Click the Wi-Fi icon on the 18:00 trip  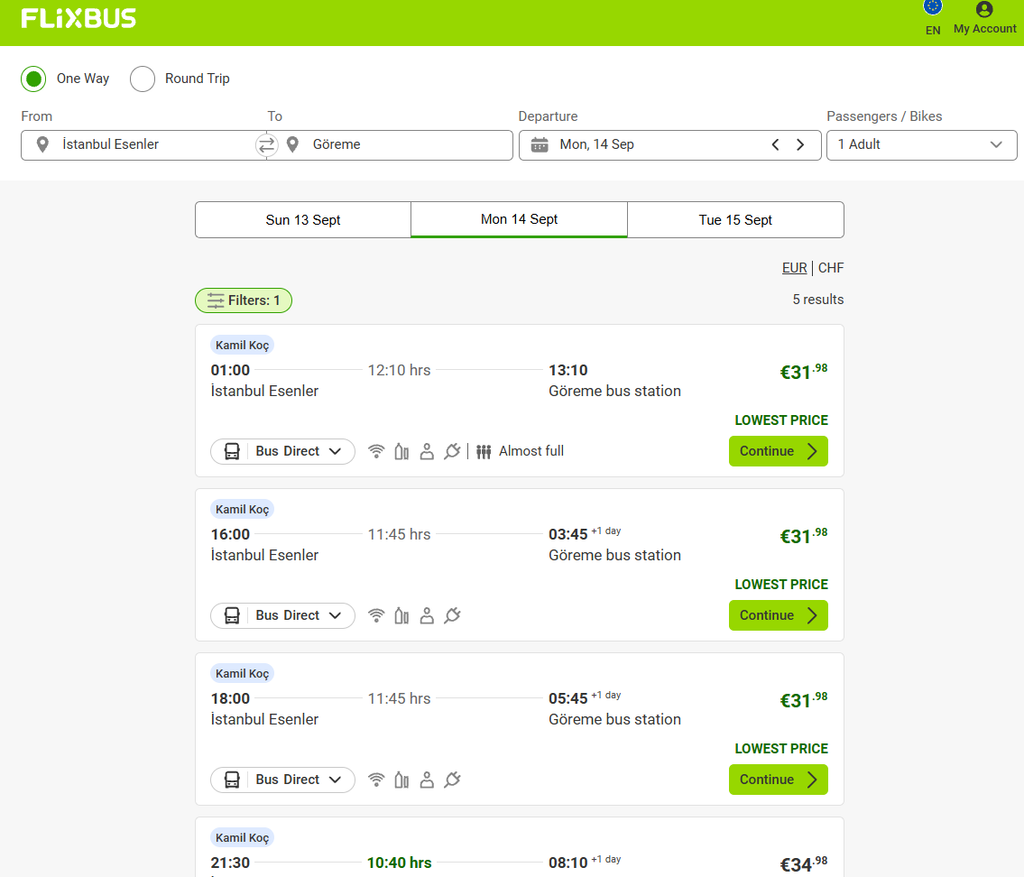coord(376,779)
